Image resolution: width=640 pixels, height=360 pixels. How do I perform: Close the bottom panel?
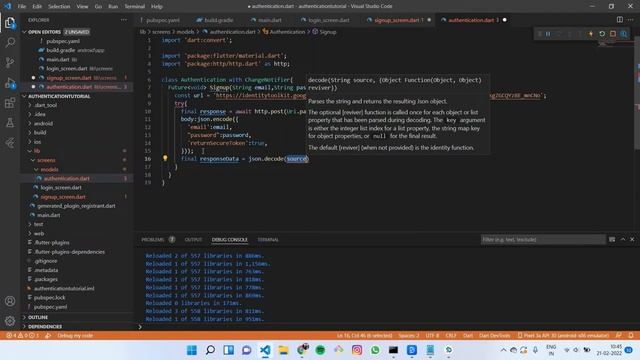632,240
